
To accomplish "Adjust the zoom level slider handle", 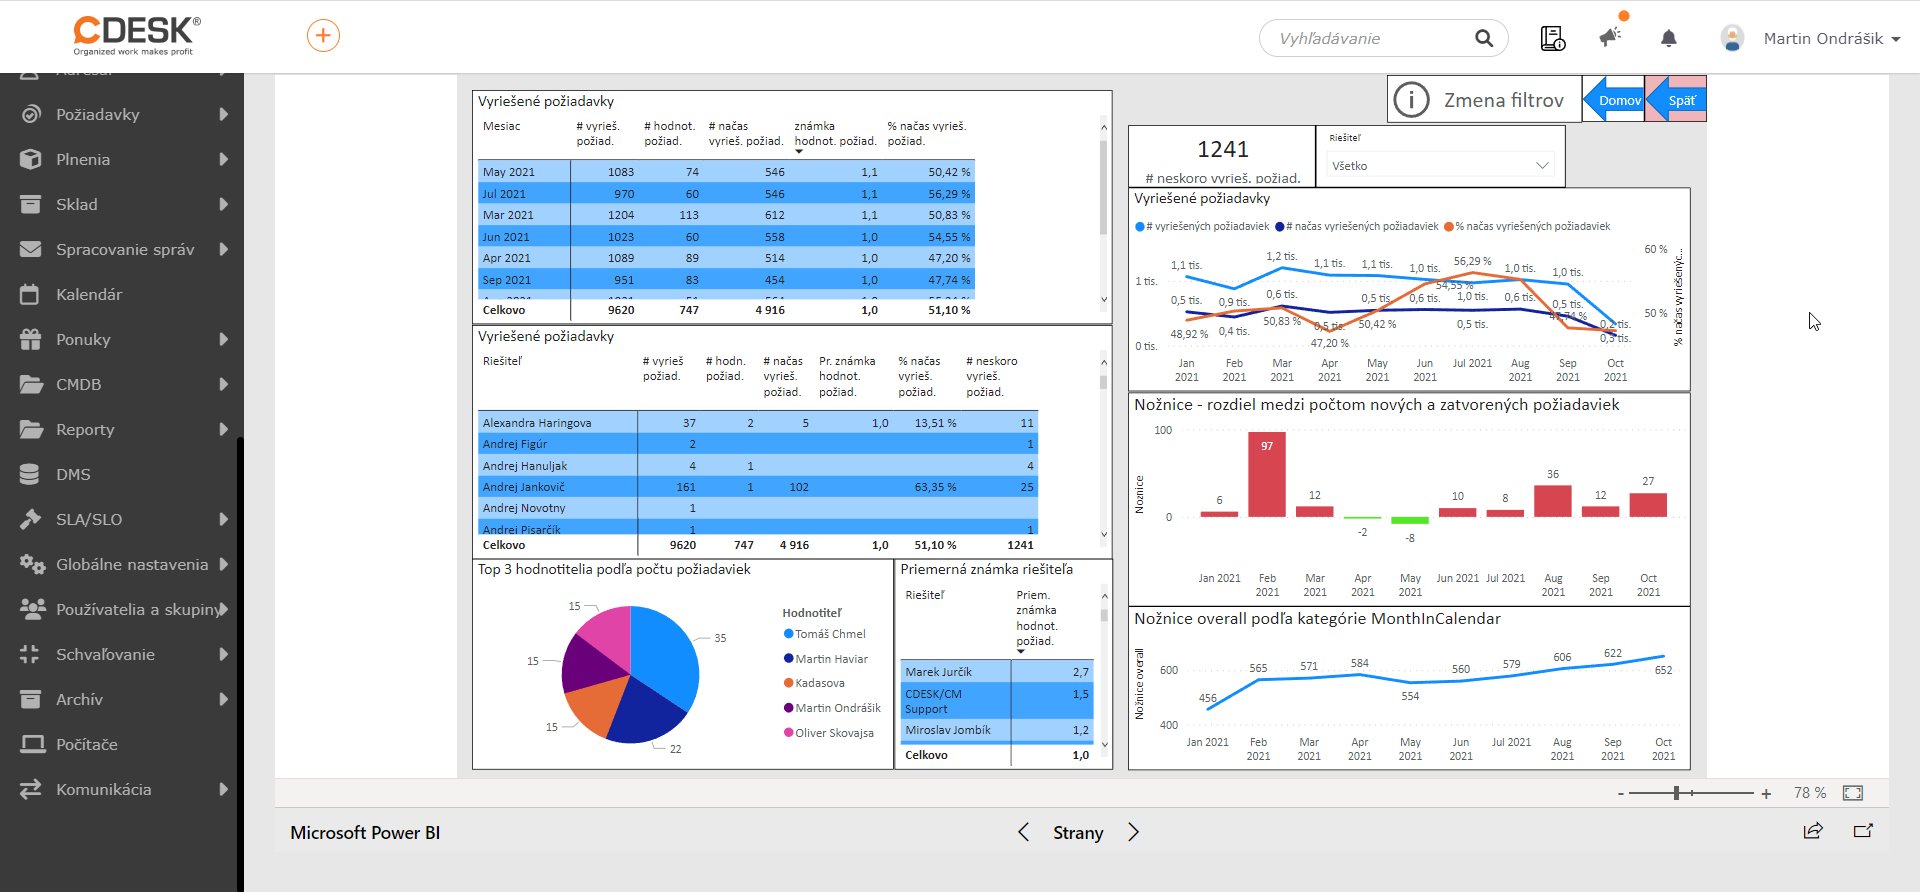I will (x=1677, y=793).
